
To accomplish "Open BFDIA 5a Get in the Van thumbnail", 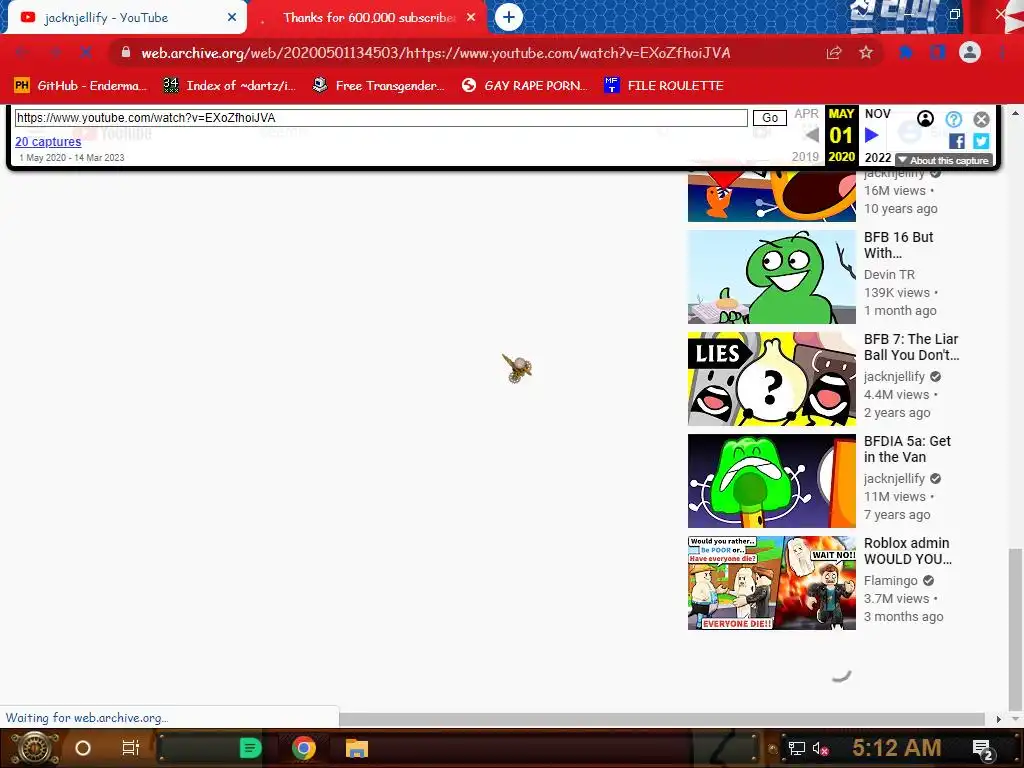I will (771, 481).
